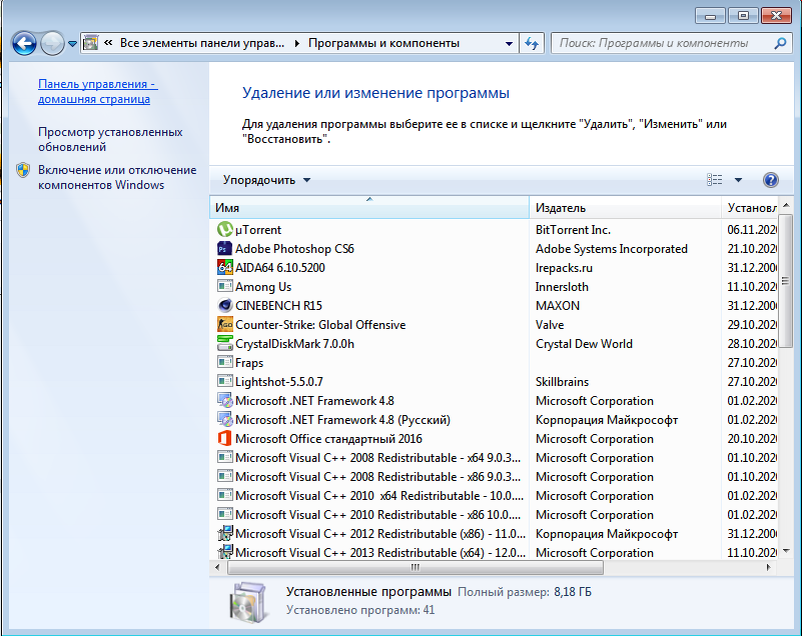
Task: Click Все элементы панели управления breadcrumb
Action: [x=202, y=43]
